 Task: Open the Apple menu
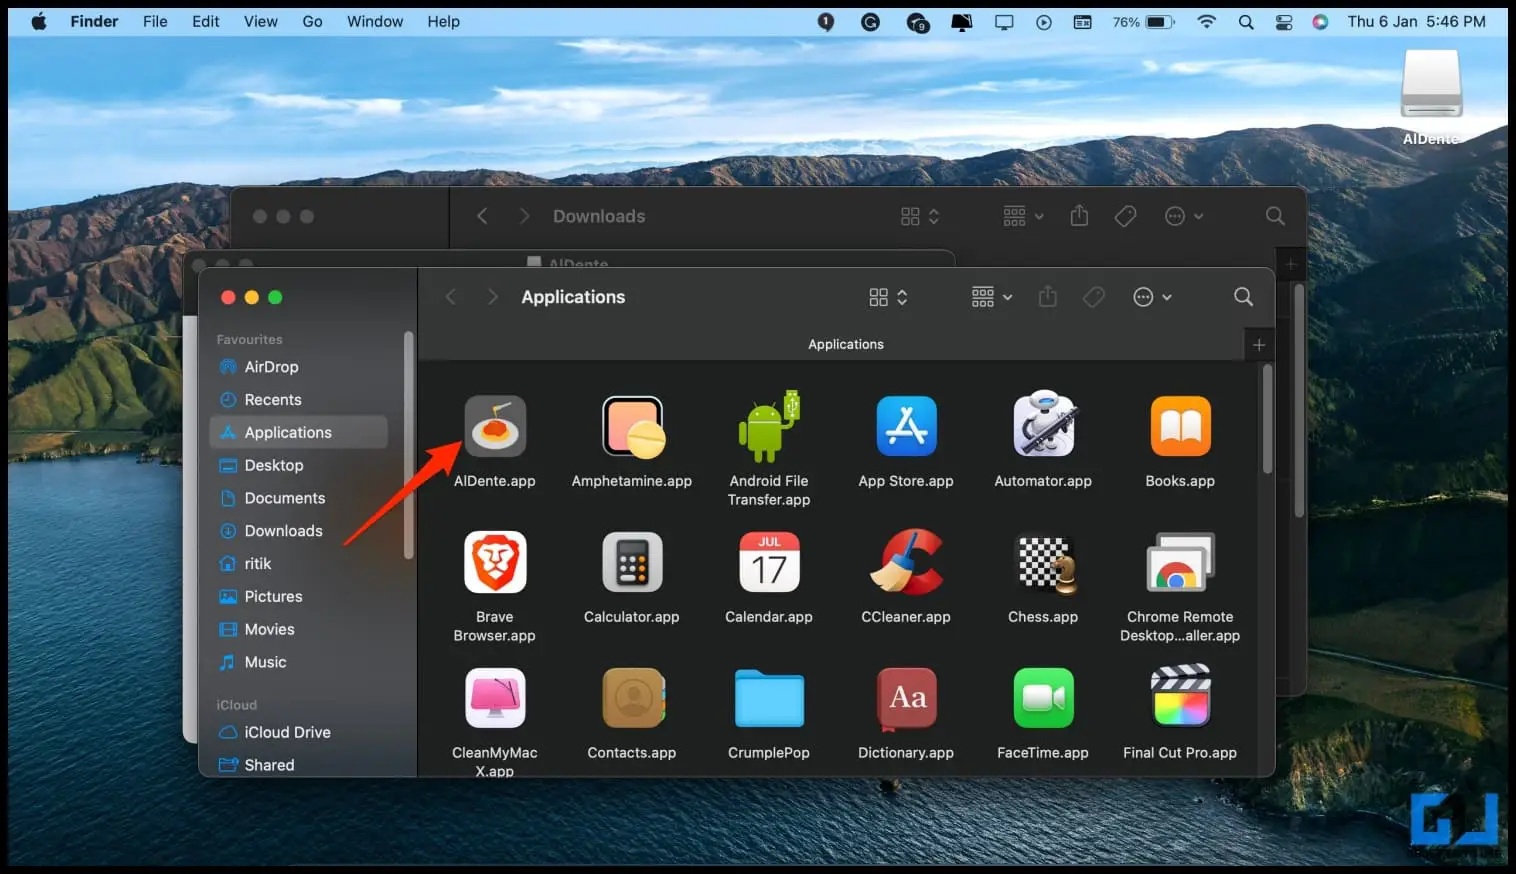point(39,21)
